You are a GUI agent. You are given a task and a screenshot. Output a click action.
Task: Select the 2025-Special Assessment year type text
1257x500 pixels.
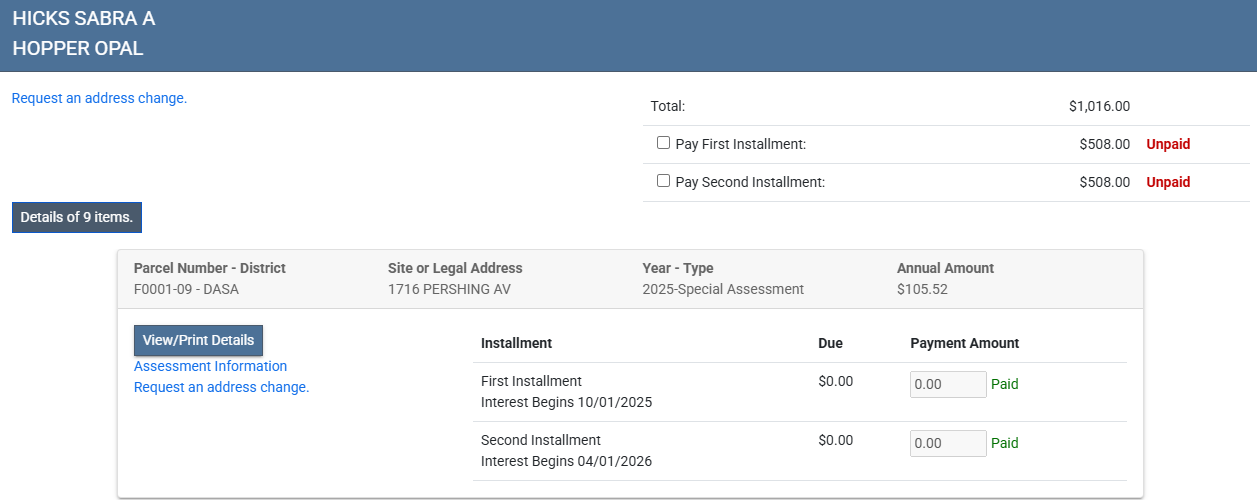click(722, 289)
